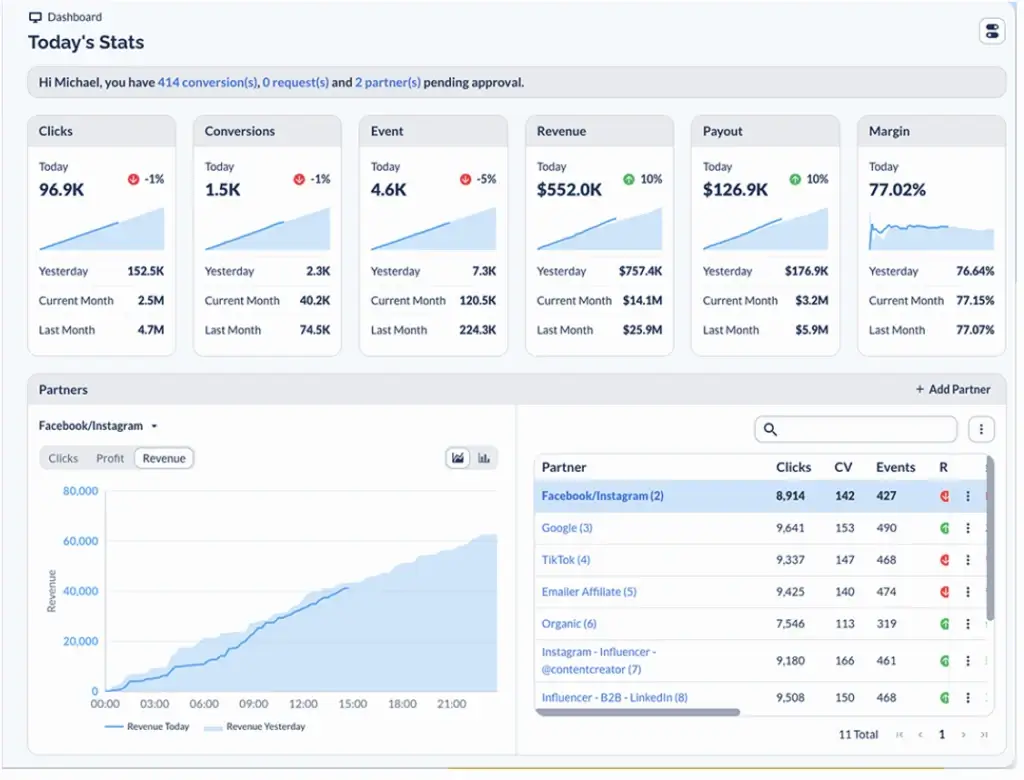Click the Add Partner button
1024x780 pixels.
953,389
